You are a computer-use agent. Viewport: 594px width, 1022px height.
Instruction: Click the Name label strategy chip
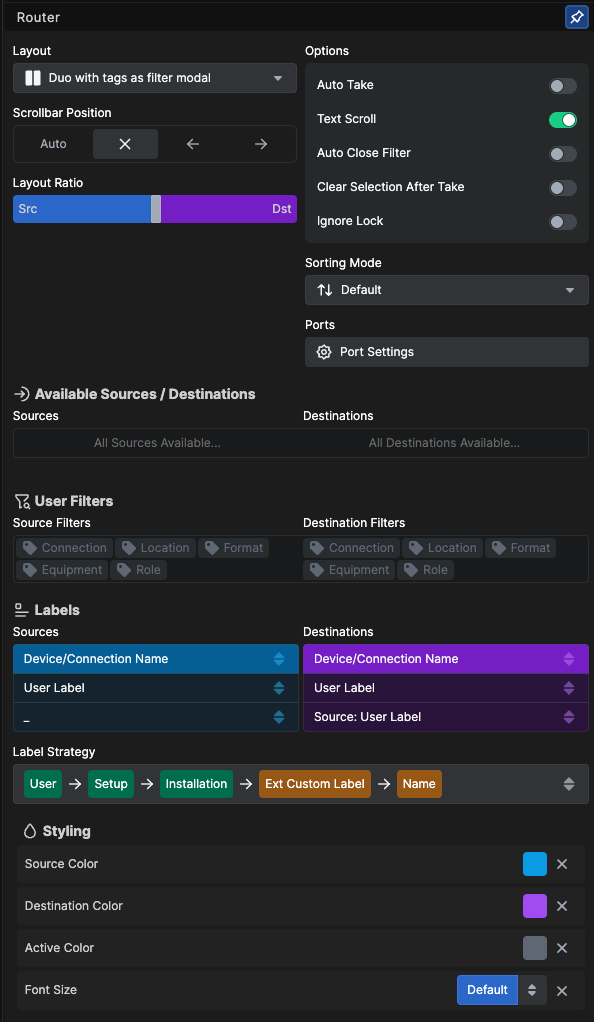(x=419, y=784)
